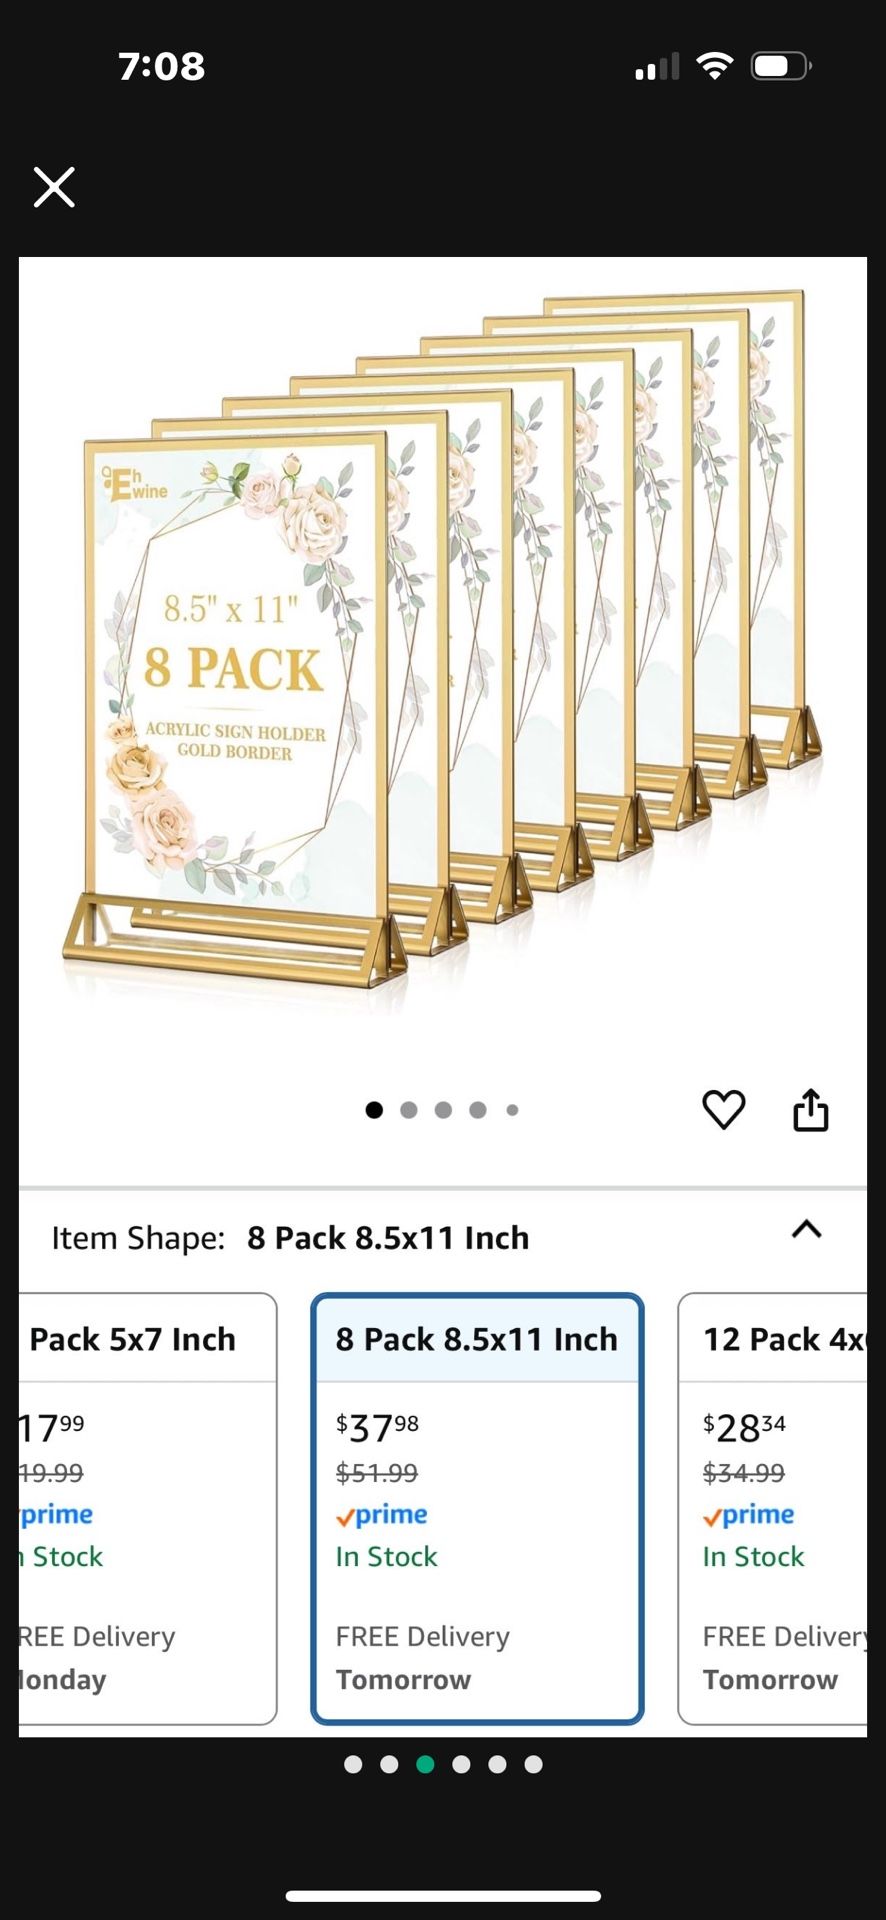Tap the prime badge on the 12 Pack card
886x1920 pixels.
click(748, 1515)
